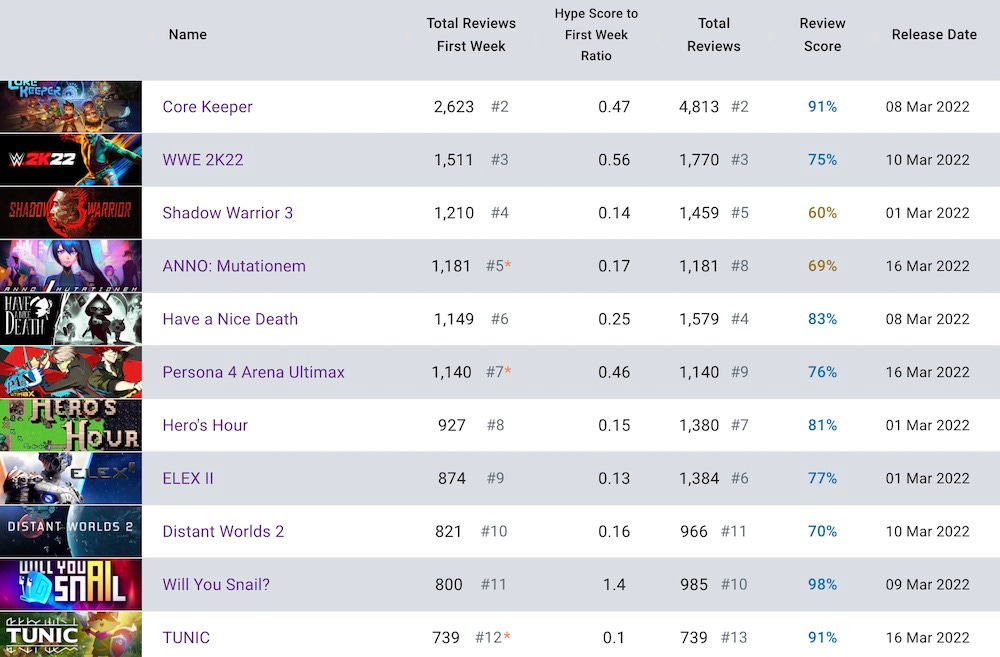Image resolution: width=1000 pixels, height=657 pixels.
Task: Click Core Keeper's 4,813 total reviews
Action: tap(699, 107)
